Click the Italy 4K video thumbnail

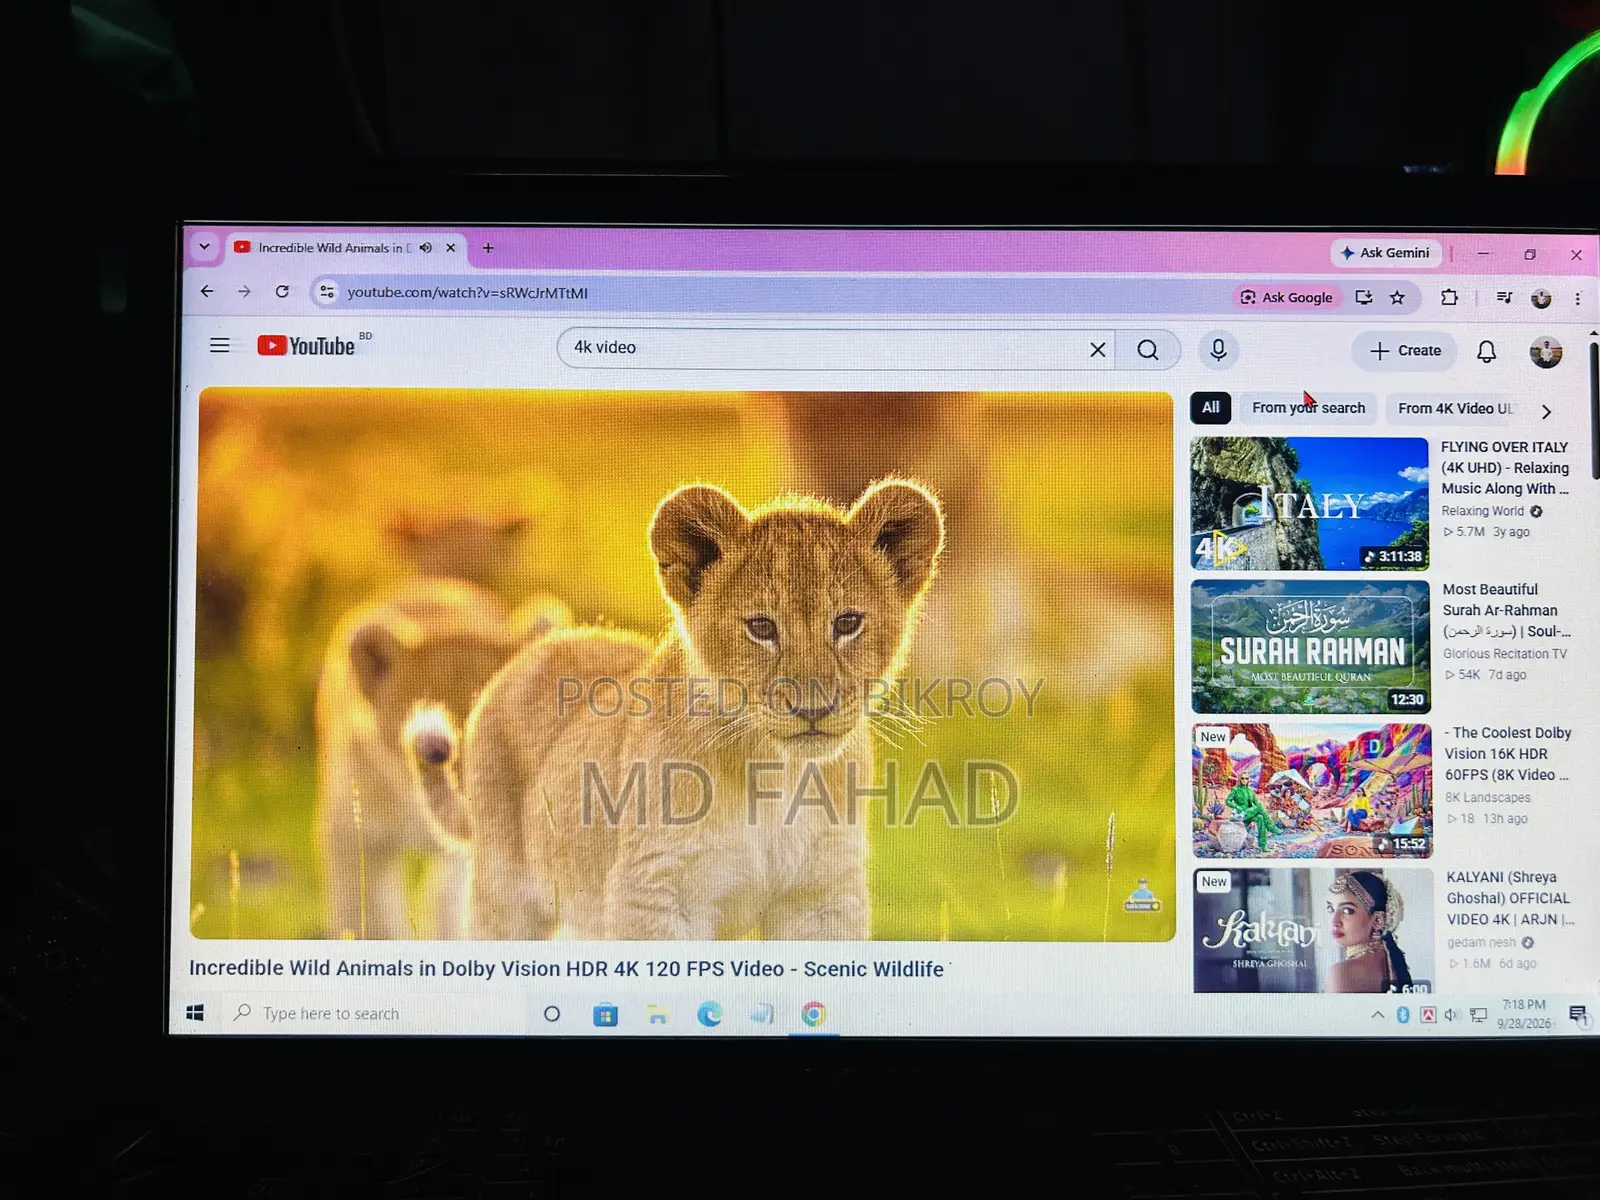(x=1310, y=503)
